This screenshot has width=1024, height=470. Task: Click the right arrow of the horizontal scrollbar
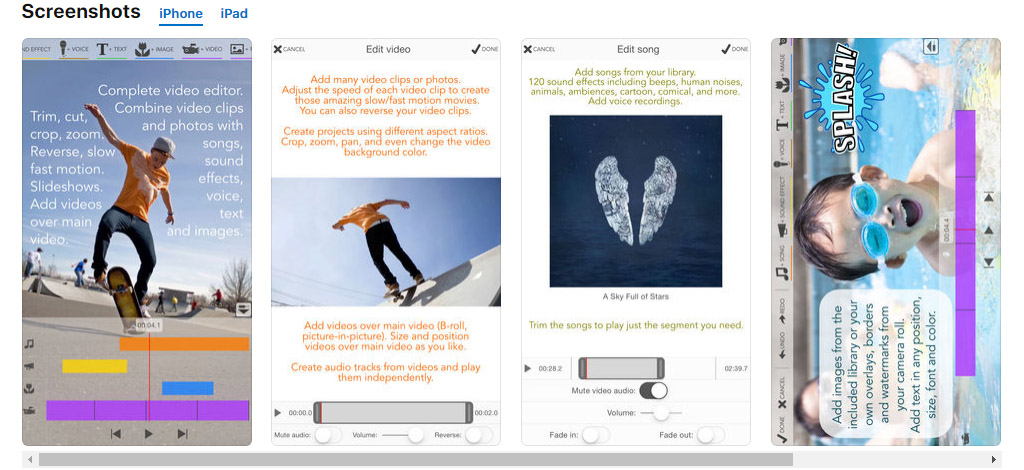coord(993,460)
